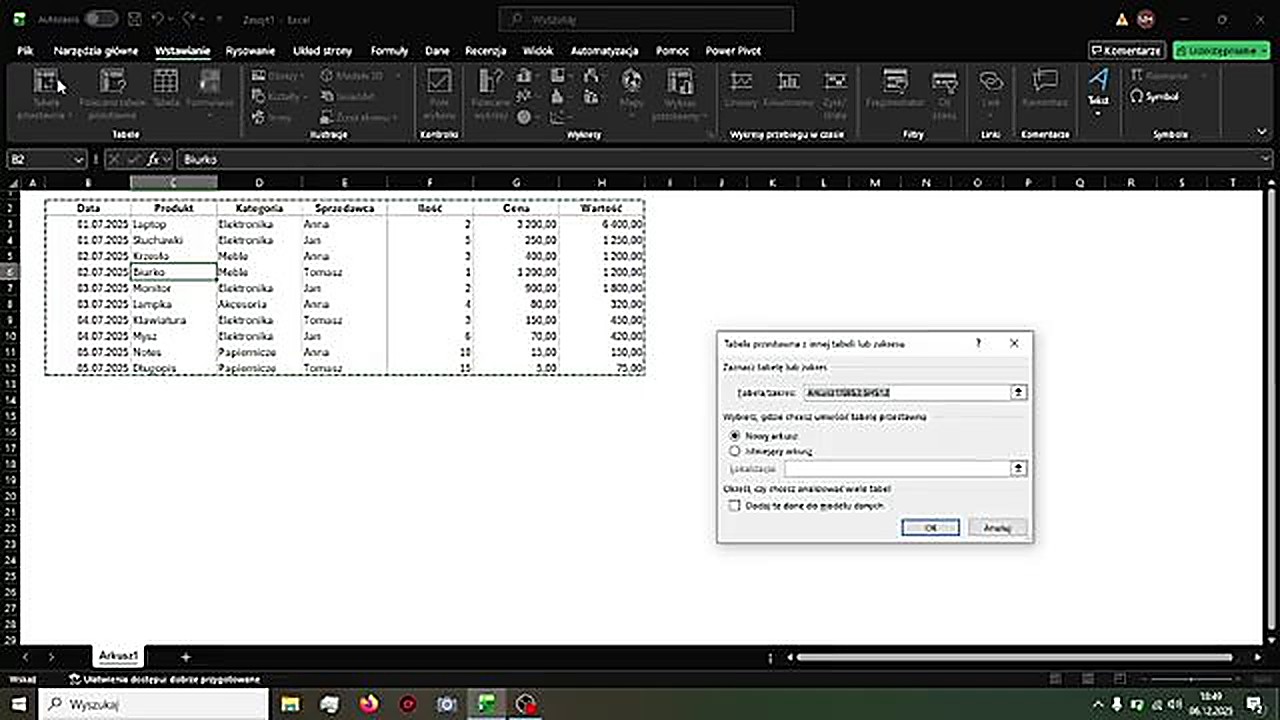Click the Fragmentator slicer icon
This screenshot has width=1280, height=720.
click(895, 82)
